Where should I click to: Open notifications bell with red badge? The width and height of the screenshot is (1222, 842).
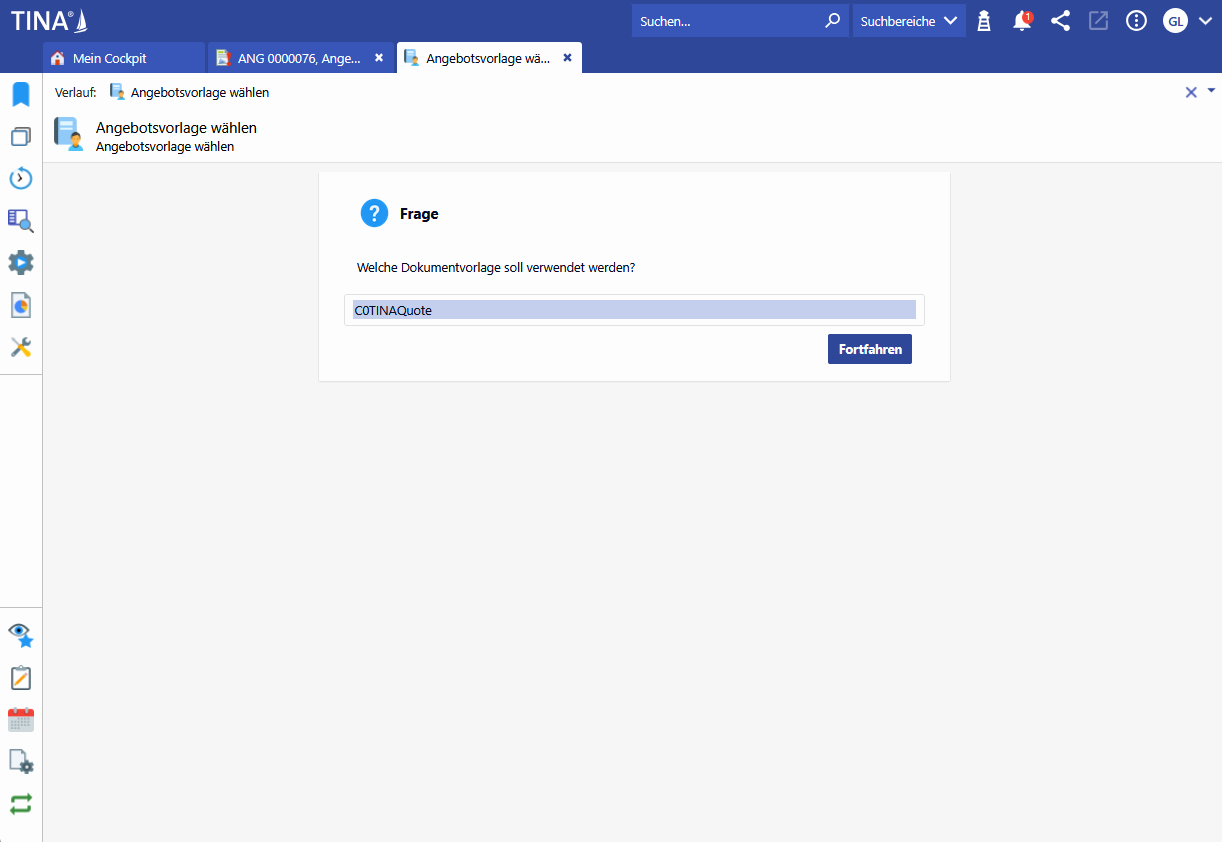(1022, 21)
